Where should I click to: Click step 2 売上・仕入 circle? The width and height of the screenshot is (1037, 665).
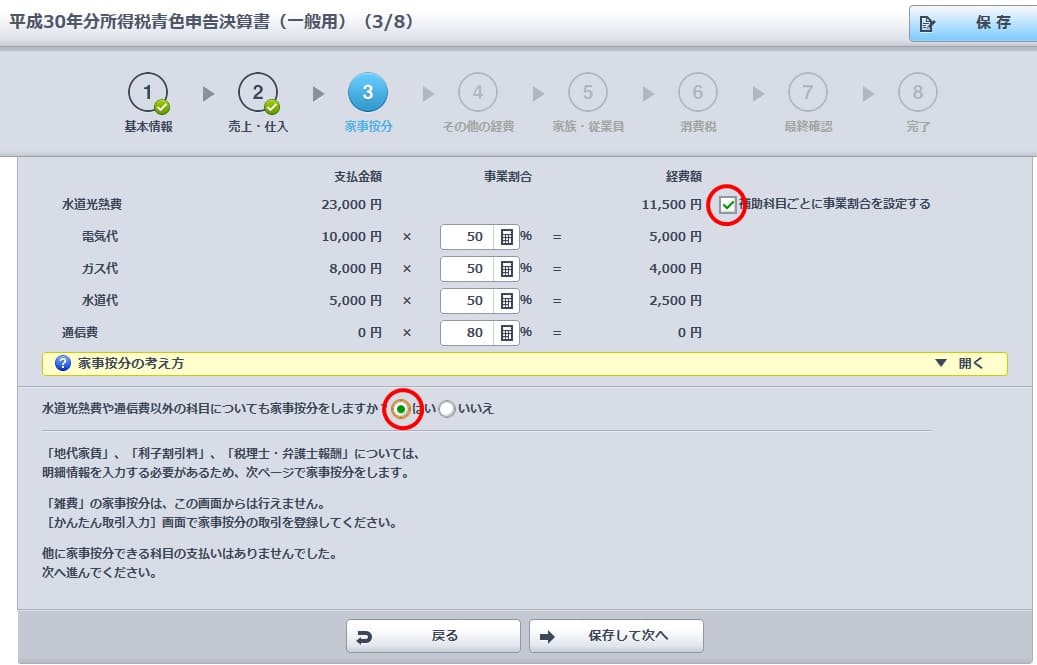click(258, 93)
